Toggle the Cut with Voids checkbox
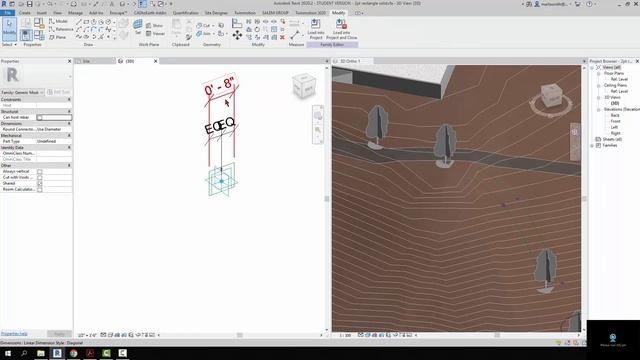The height and width of the screenshot is (360, 640). pyautogui.click(x=40, y=178)
